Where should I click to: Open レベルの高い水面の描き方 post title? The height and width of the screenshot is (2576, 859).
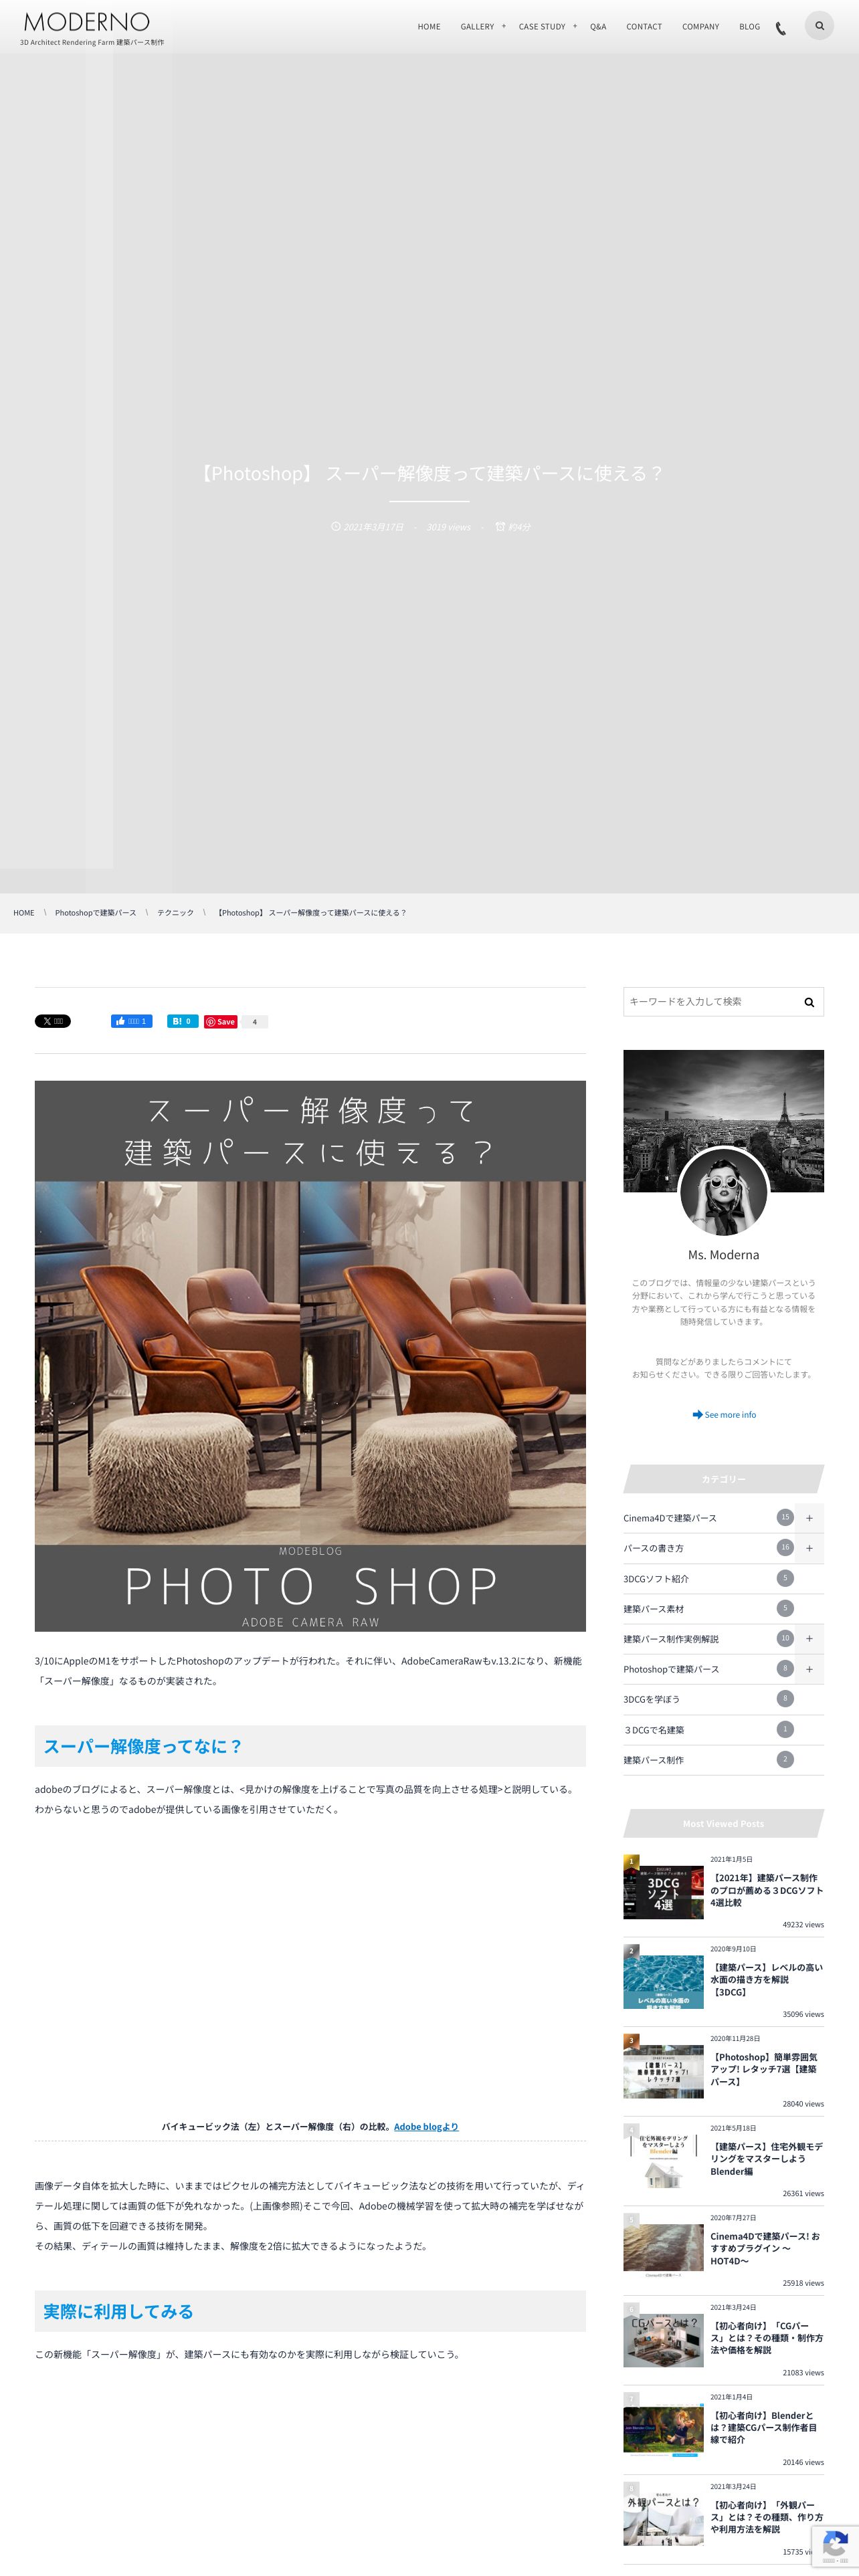767,1979
